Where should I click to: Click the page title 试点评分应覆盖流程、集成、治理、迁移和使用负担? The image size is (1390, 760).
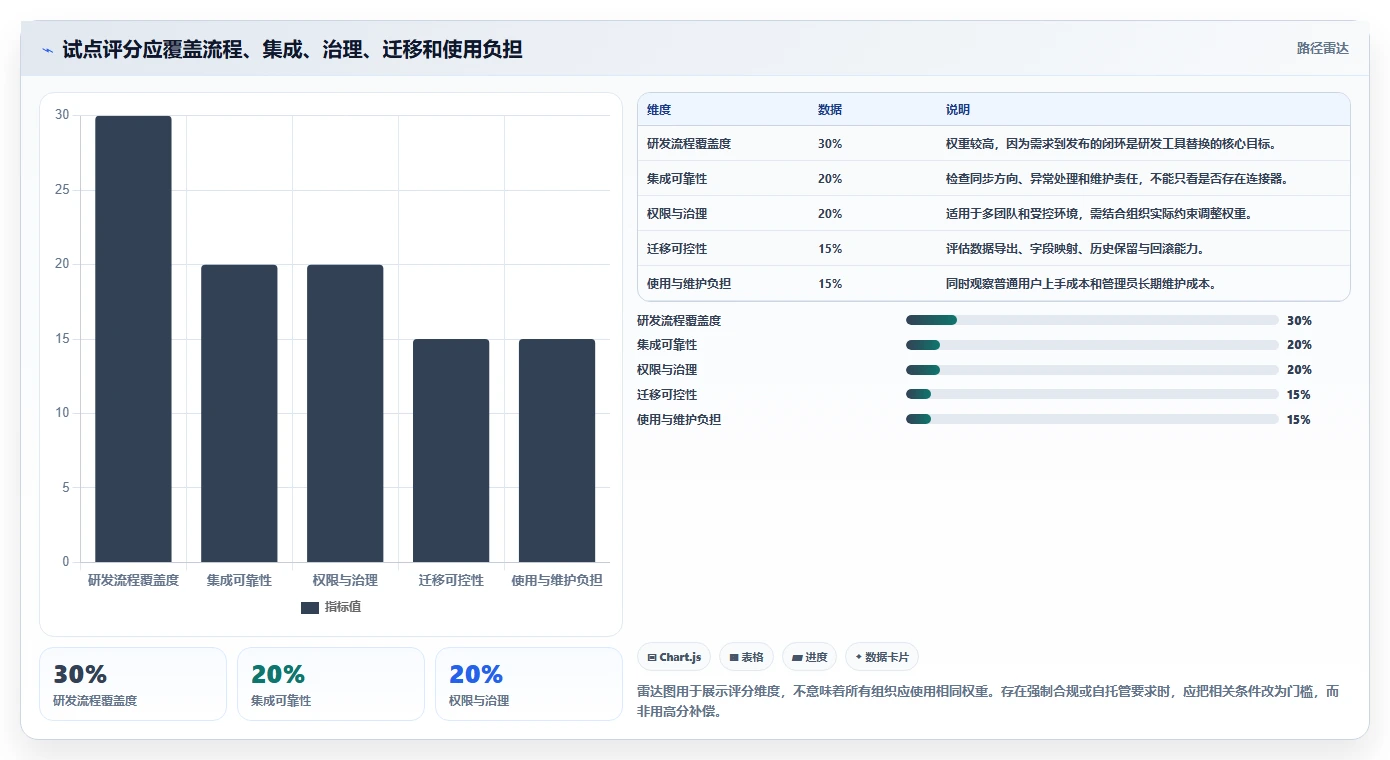pos(292,49)
